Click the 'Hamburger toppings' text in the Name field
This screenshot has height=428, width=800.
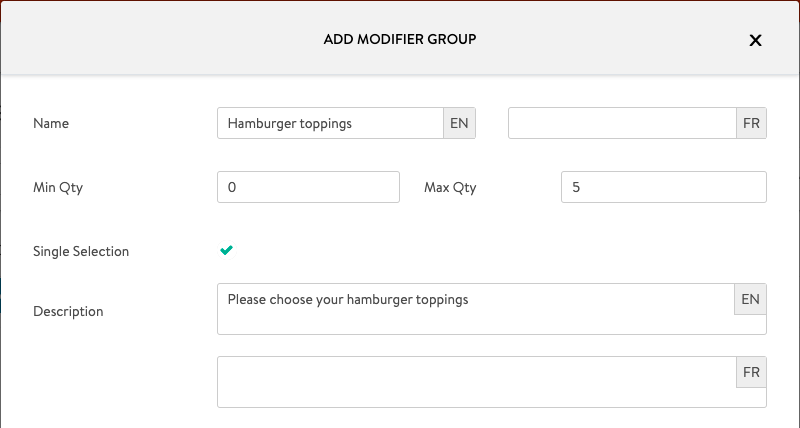click(289, 123)
